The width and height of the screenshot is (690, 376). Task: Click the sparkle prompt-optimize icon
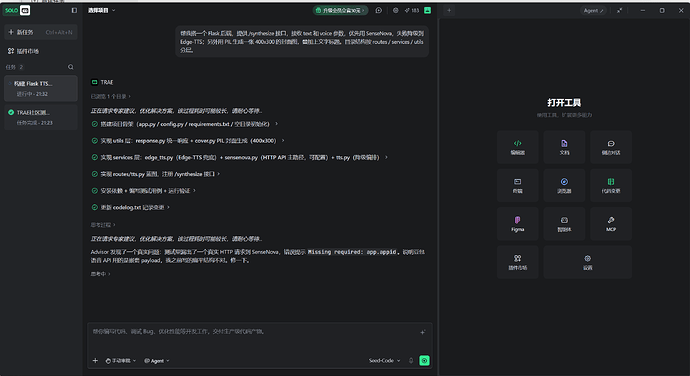422,332
